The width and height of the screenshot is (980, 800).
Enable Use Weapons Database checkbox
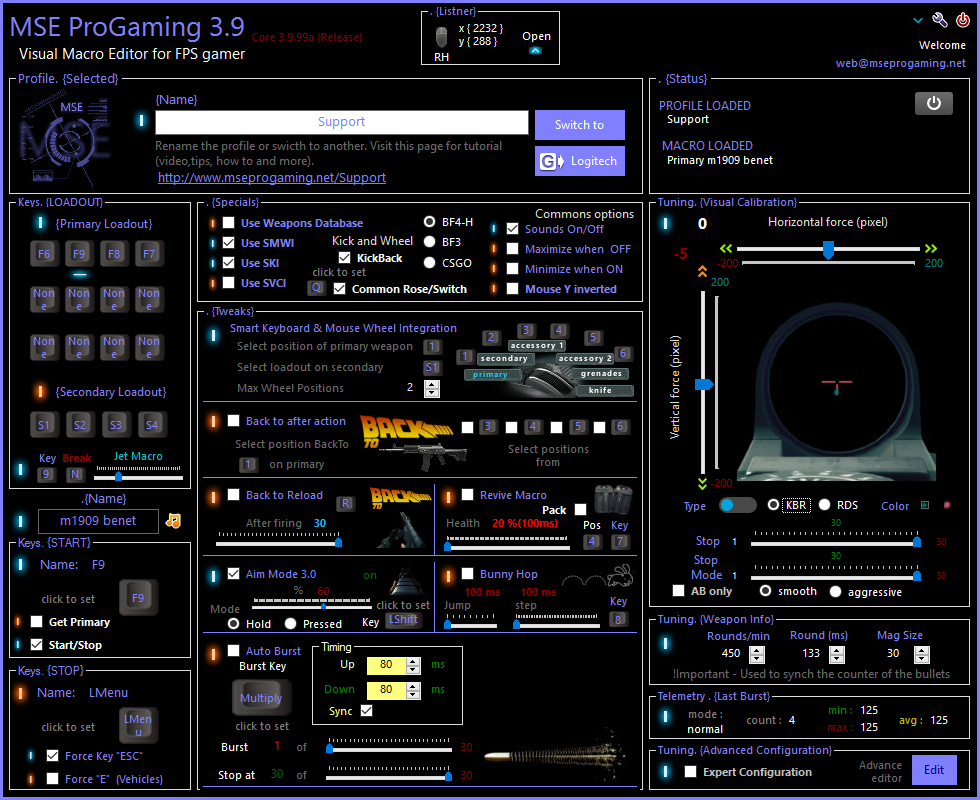tap(229, 222)
